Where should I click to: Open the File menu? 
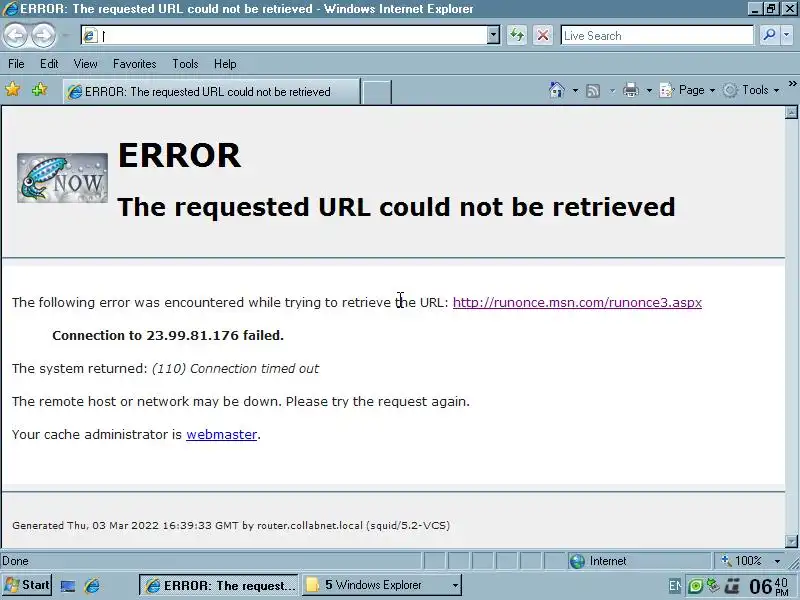point(16,64)
